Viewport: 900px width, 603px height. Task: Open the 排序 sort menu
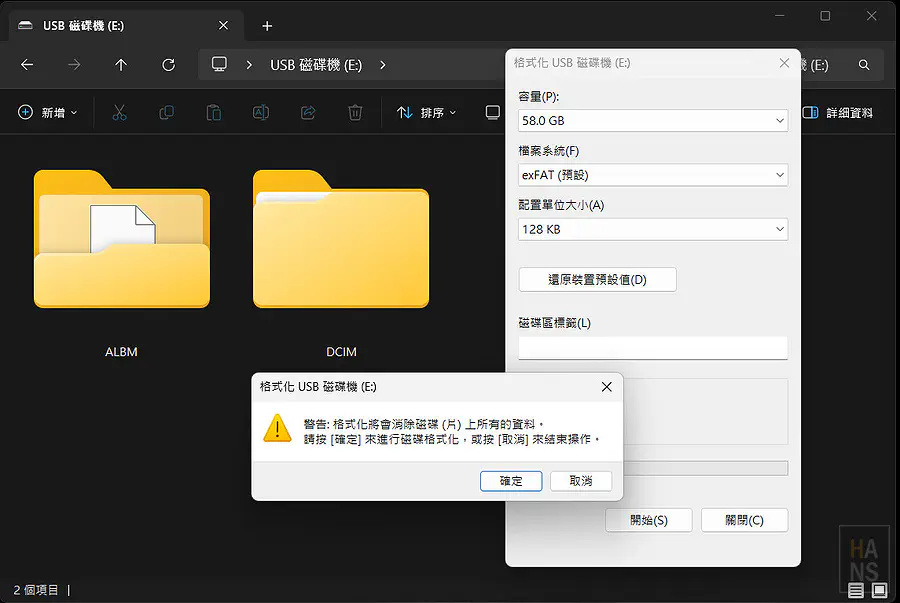pyautogui.click(x=426, y=113)
